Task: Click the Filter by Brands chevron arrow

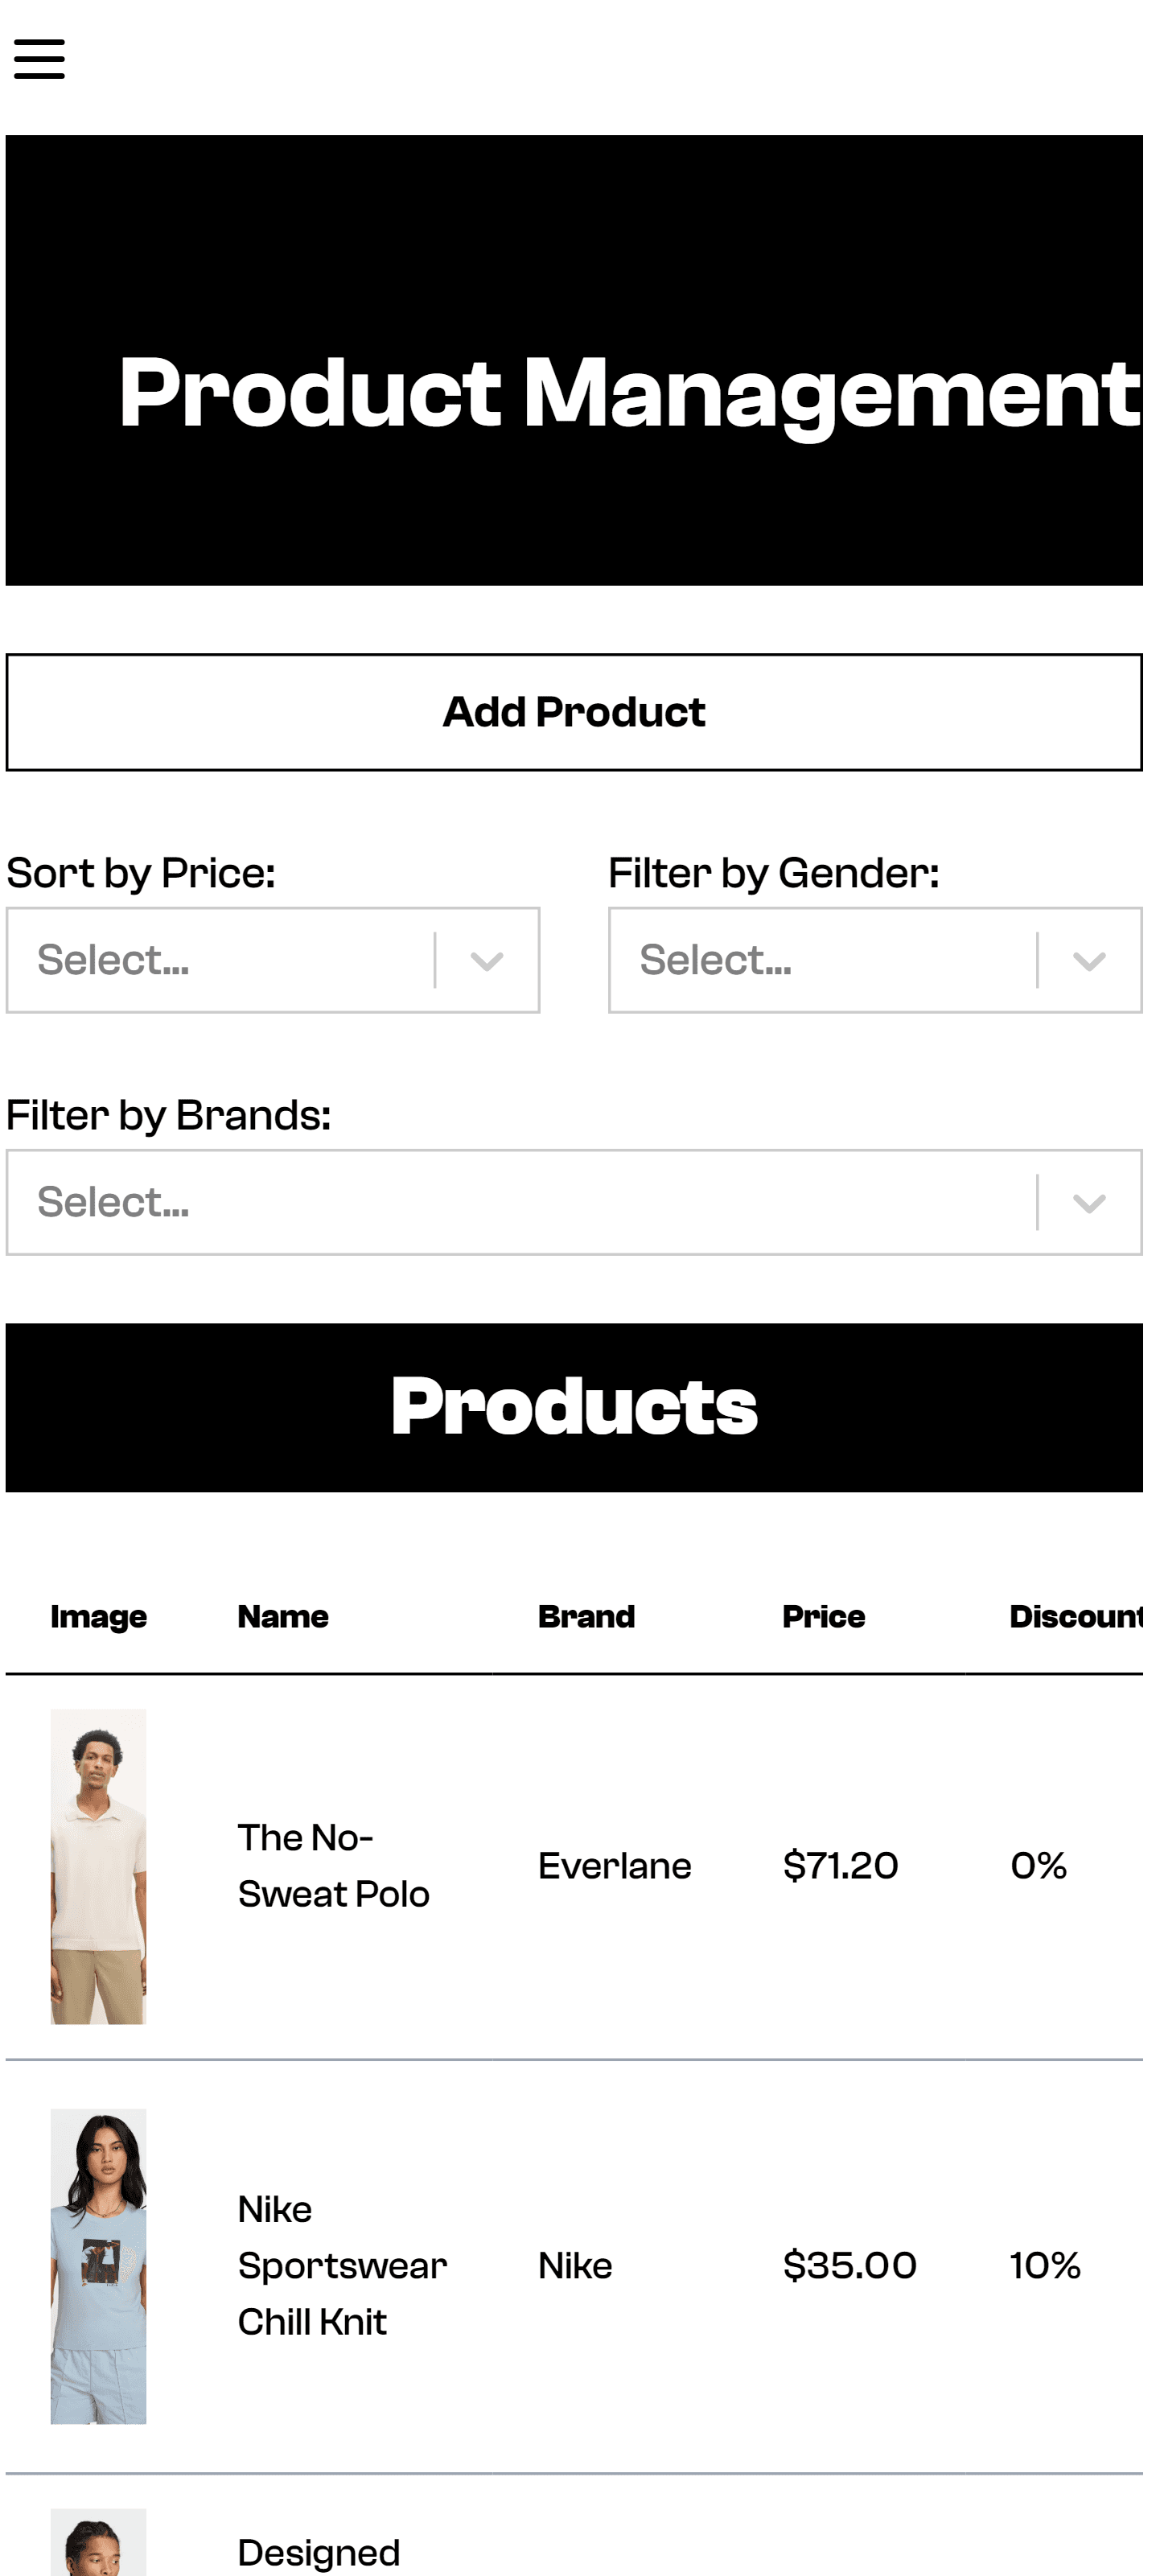Action: (x=1089, y=1203)
